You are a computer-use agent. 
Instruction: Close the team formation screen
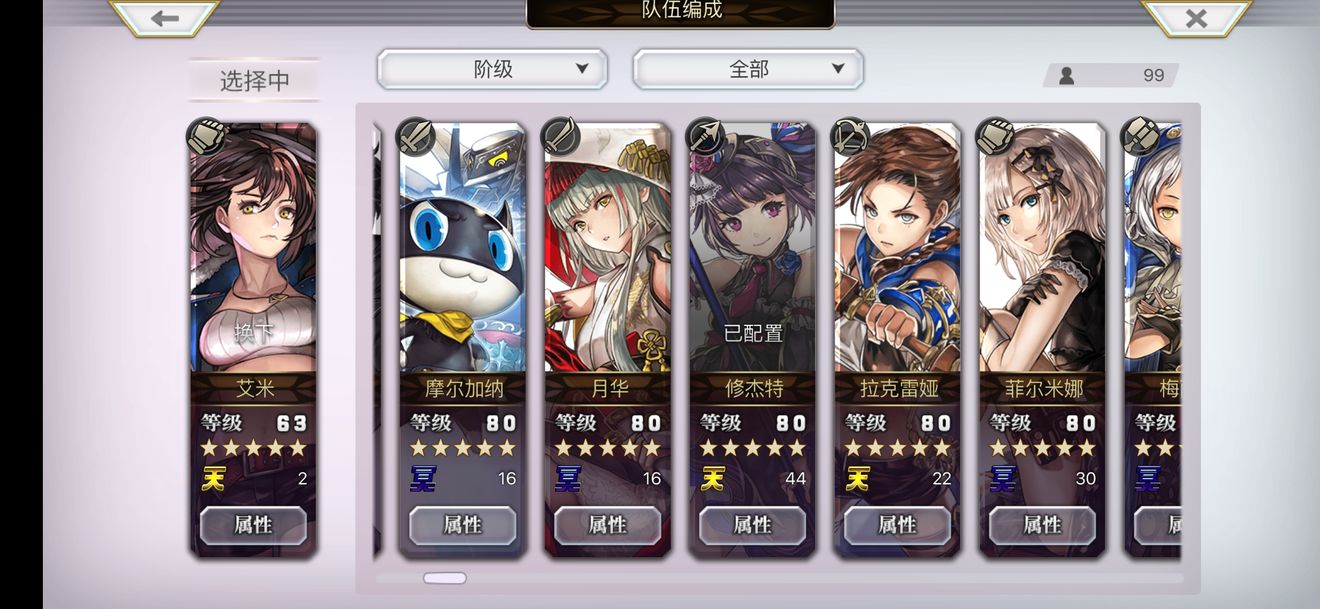point(1196,18)
